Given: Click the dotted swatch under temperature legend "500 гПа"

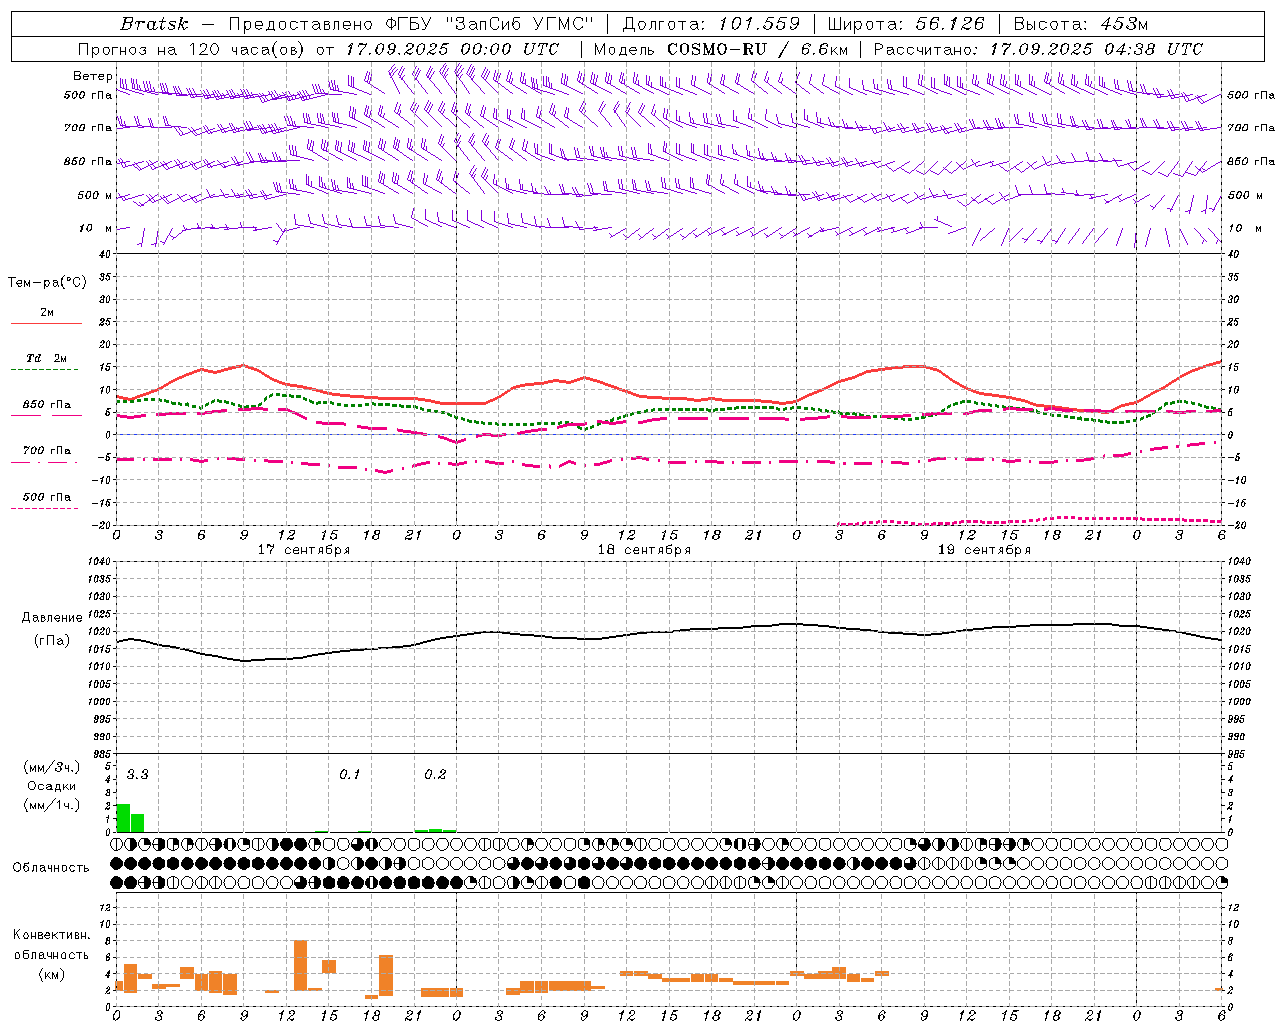Looking at the screenshot, I should click(x=46, y=508).
